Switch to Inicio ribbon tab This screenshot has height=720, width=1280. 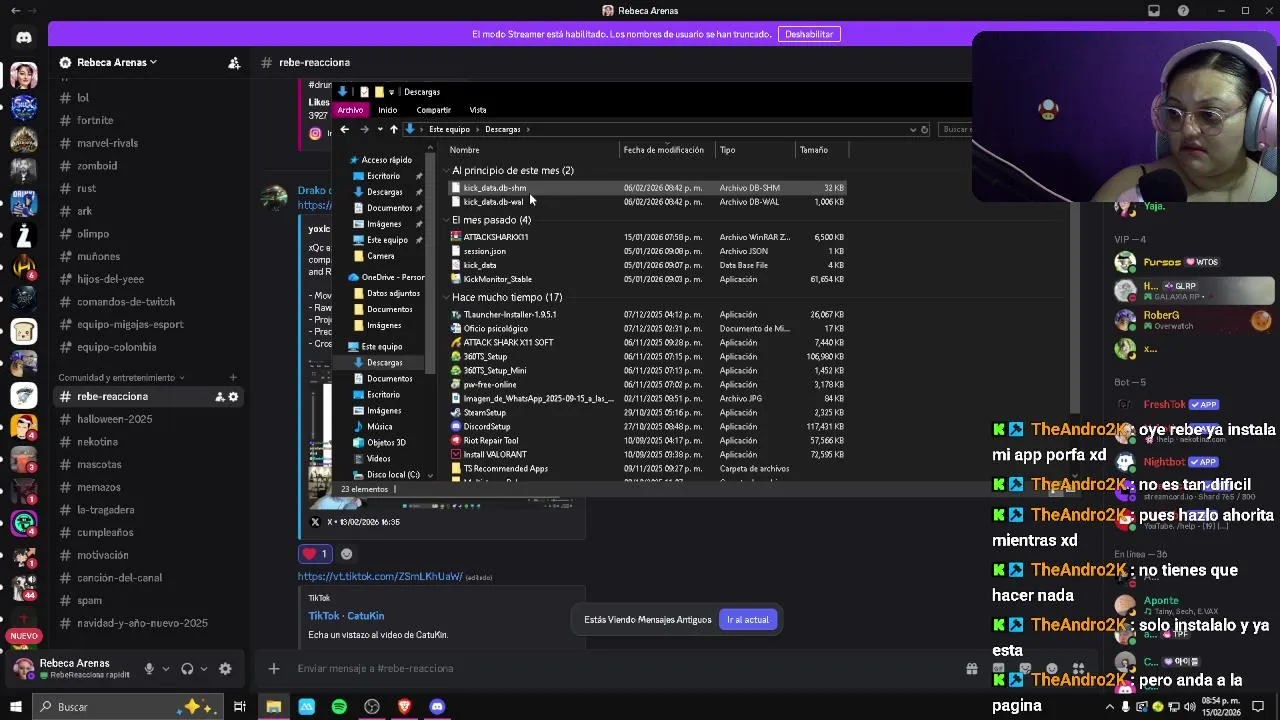[387, 110]
